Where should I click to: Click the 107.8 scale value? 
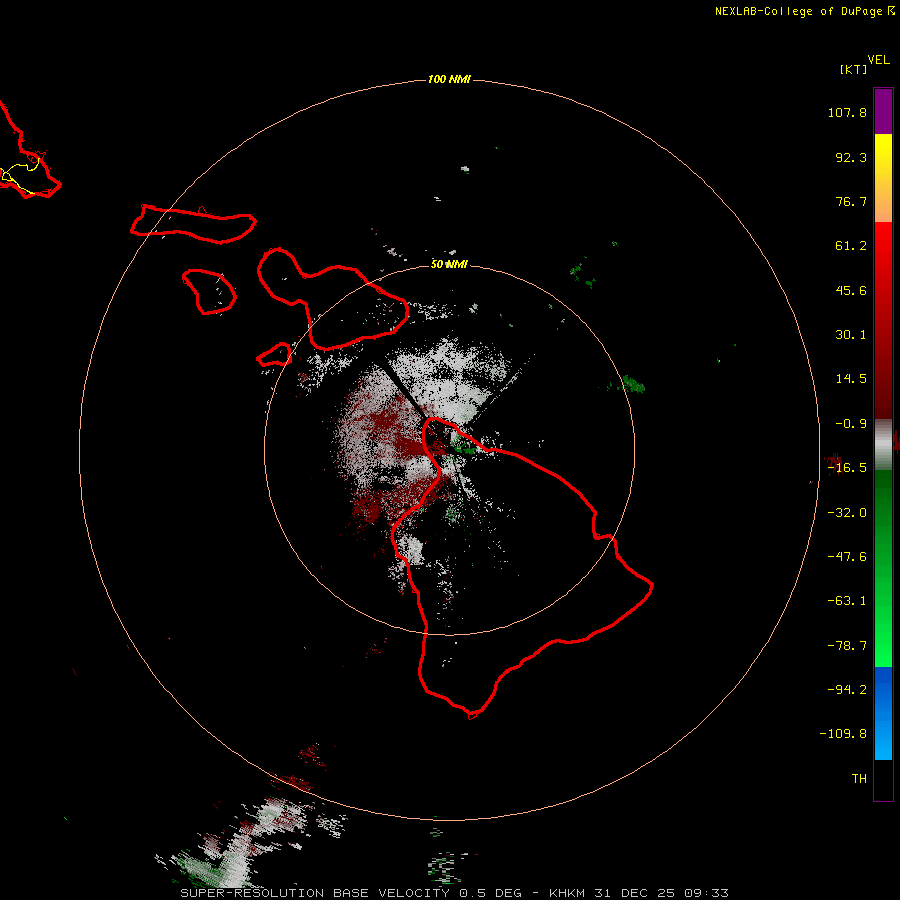pos(847,112)
